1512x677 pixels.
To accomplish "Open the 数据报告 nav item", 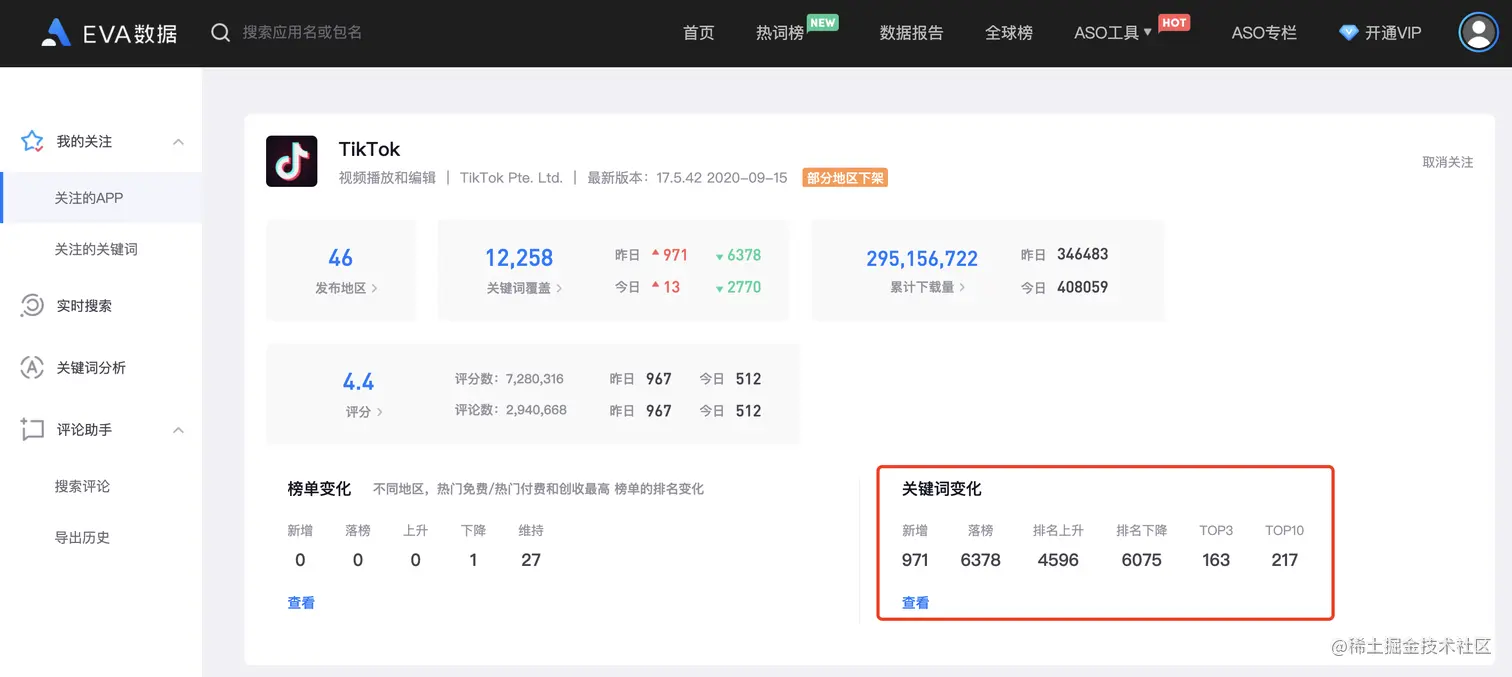I will (911, 33).
